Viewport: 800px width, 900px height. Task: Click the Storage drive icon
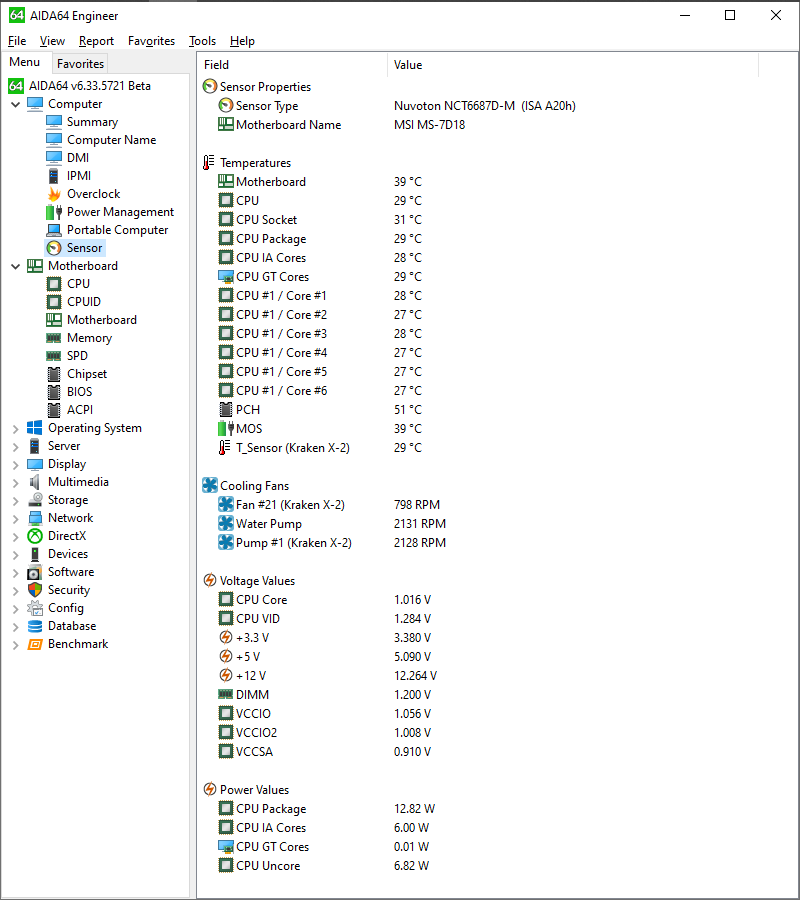point(35,500)
